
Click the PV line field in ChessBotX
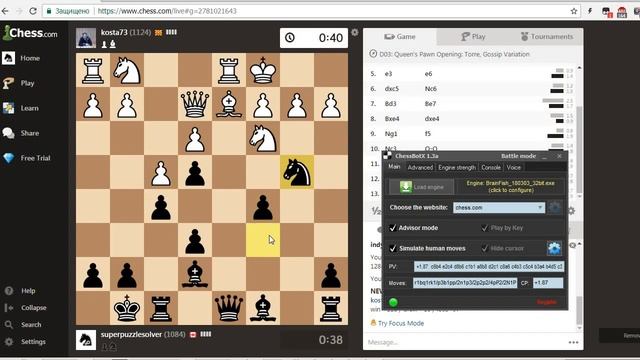tap(489, 267)
